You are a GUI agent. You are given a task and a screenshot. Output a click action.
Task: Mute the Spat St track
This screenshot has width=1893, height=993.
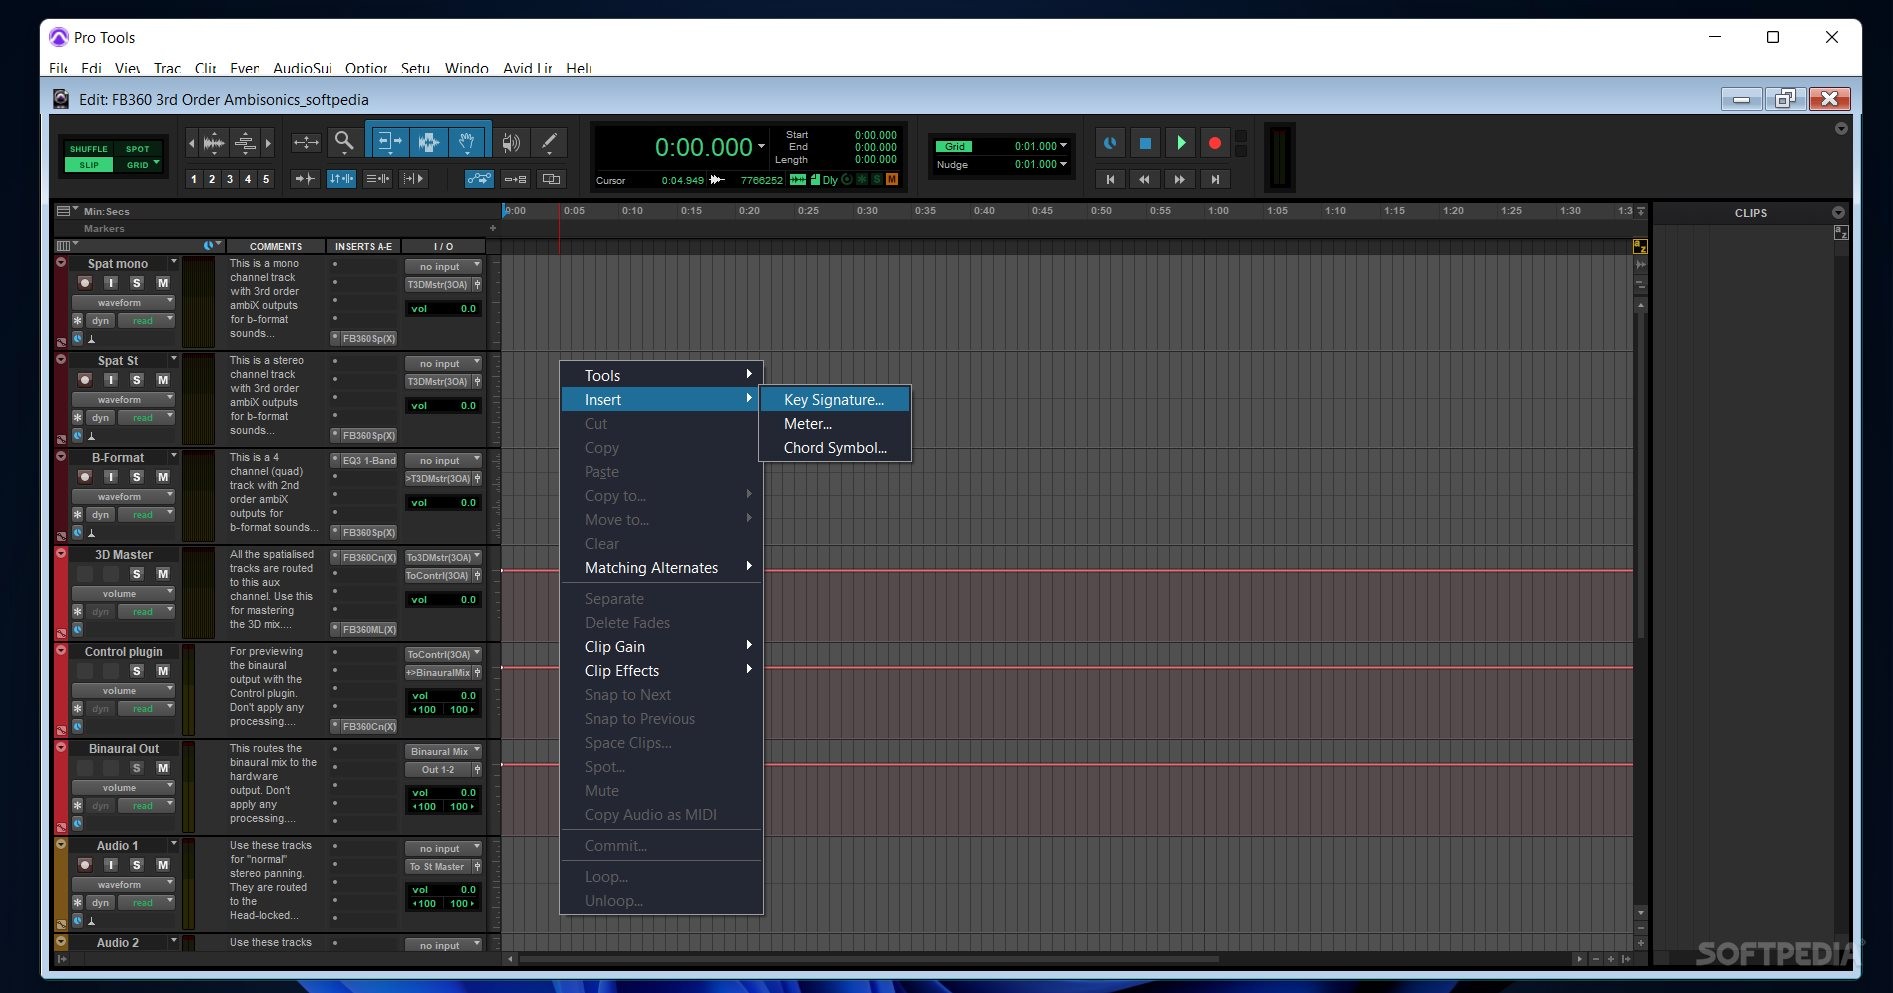(163, 380)
